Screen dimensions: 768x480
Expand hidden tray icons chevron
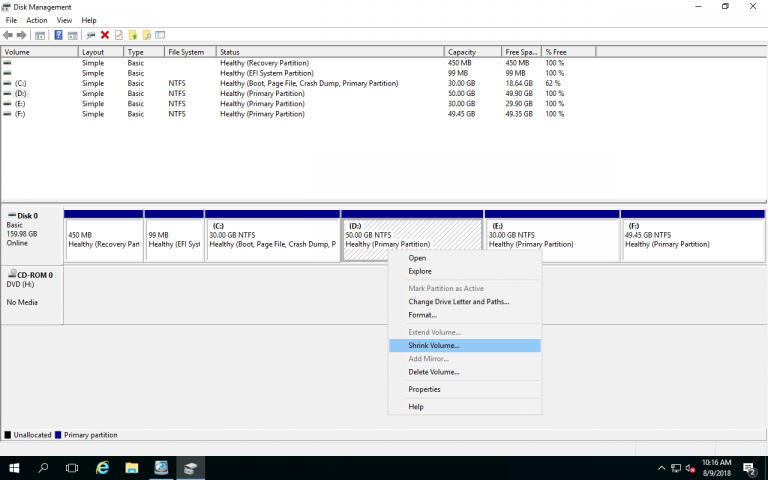pos(661,468)
